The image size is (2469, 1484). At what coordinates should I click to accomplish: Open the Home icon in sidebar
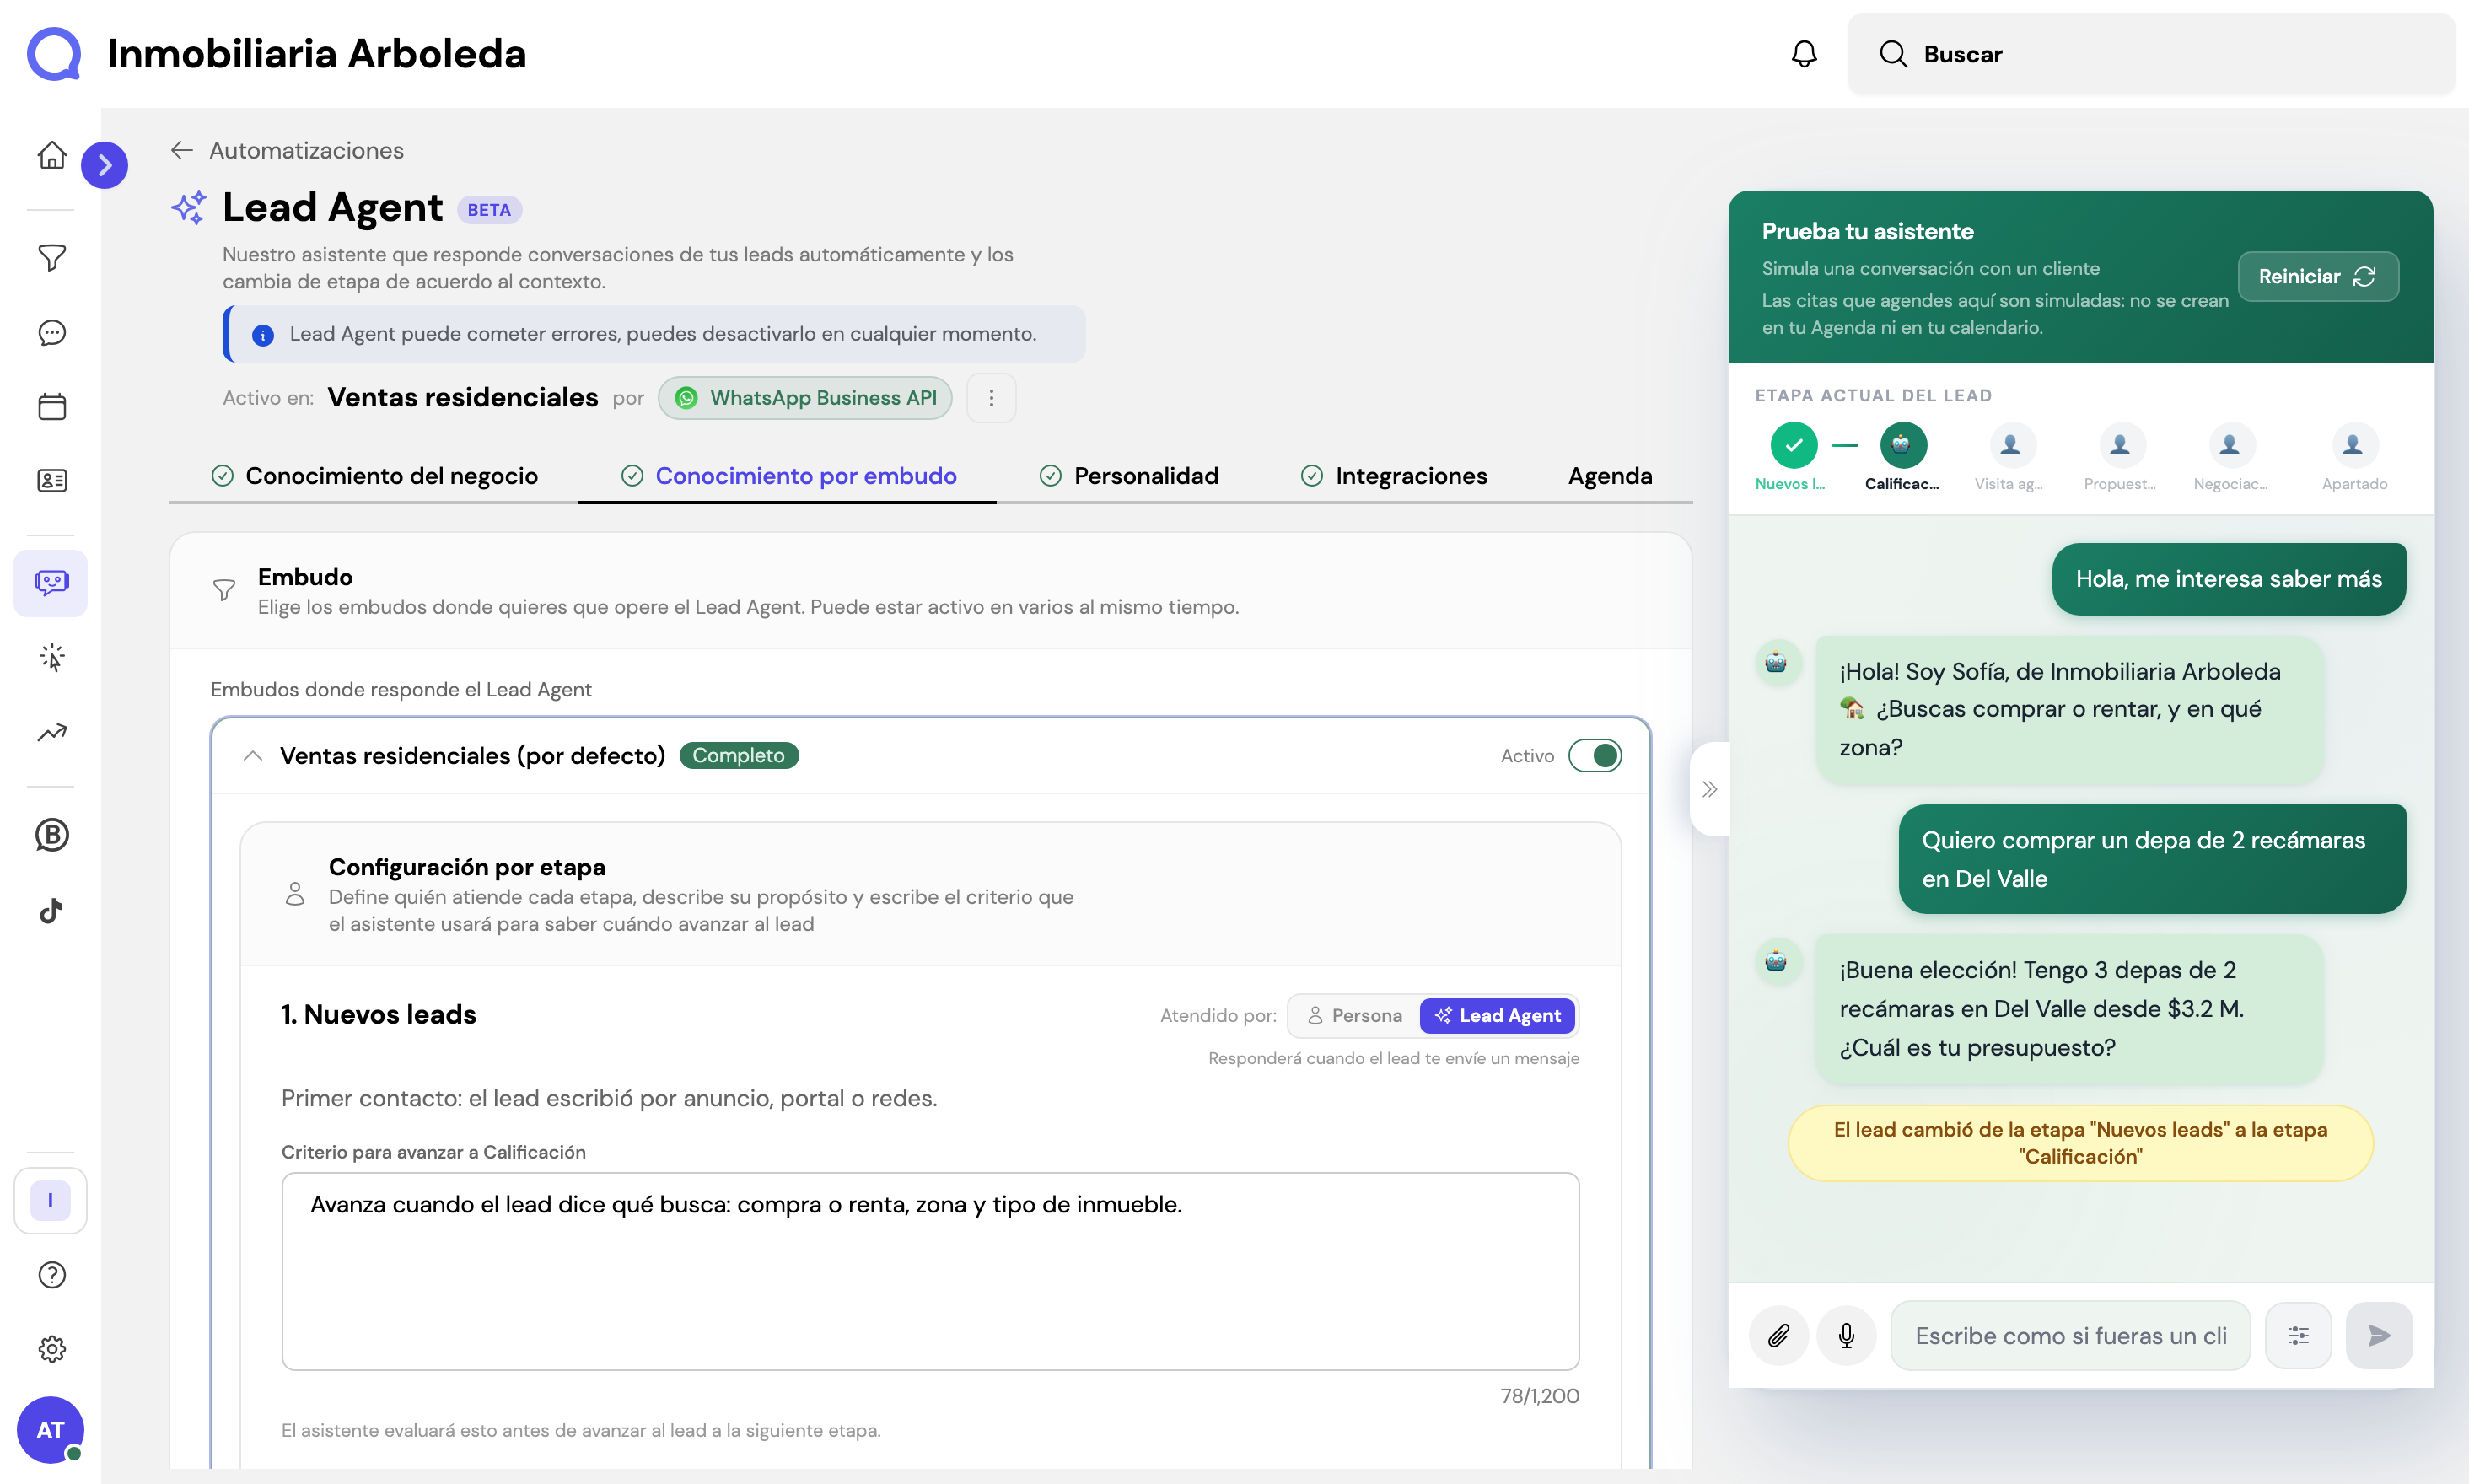point(52,155)
